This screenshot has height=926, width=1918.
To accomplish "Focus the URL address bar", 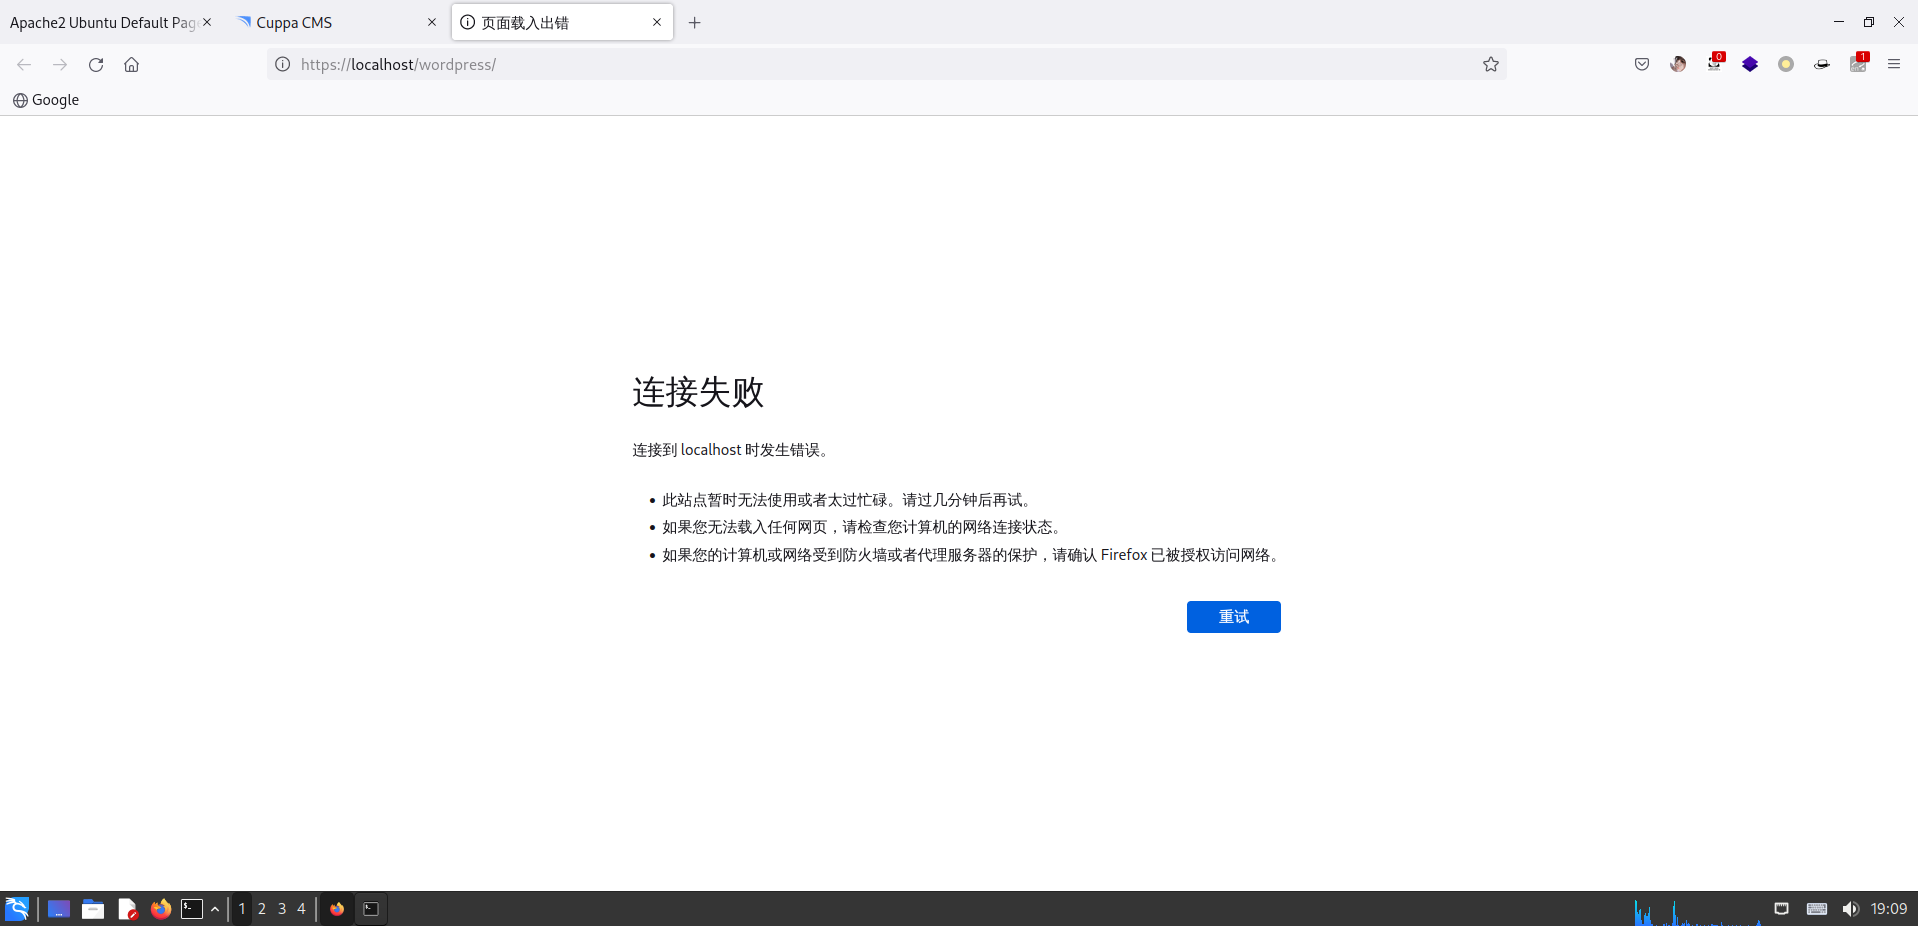I will (x=885, y=64).
